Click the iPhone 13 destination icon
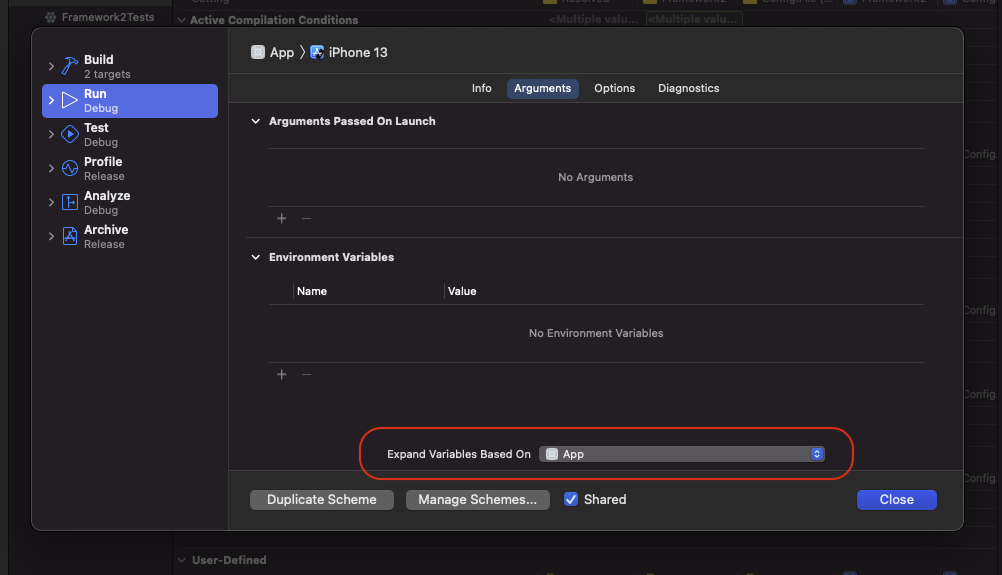This screenshot has width=1002, height=575. pyautogui.click(x=317, y=52)
